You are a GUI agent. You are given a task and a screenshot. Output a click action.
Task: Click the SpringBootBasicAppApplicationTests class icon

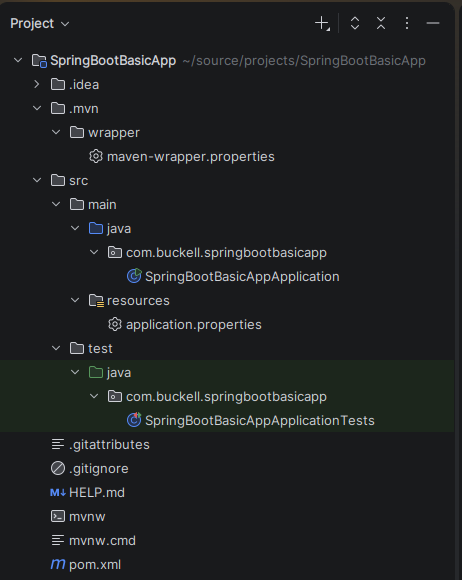134,420
